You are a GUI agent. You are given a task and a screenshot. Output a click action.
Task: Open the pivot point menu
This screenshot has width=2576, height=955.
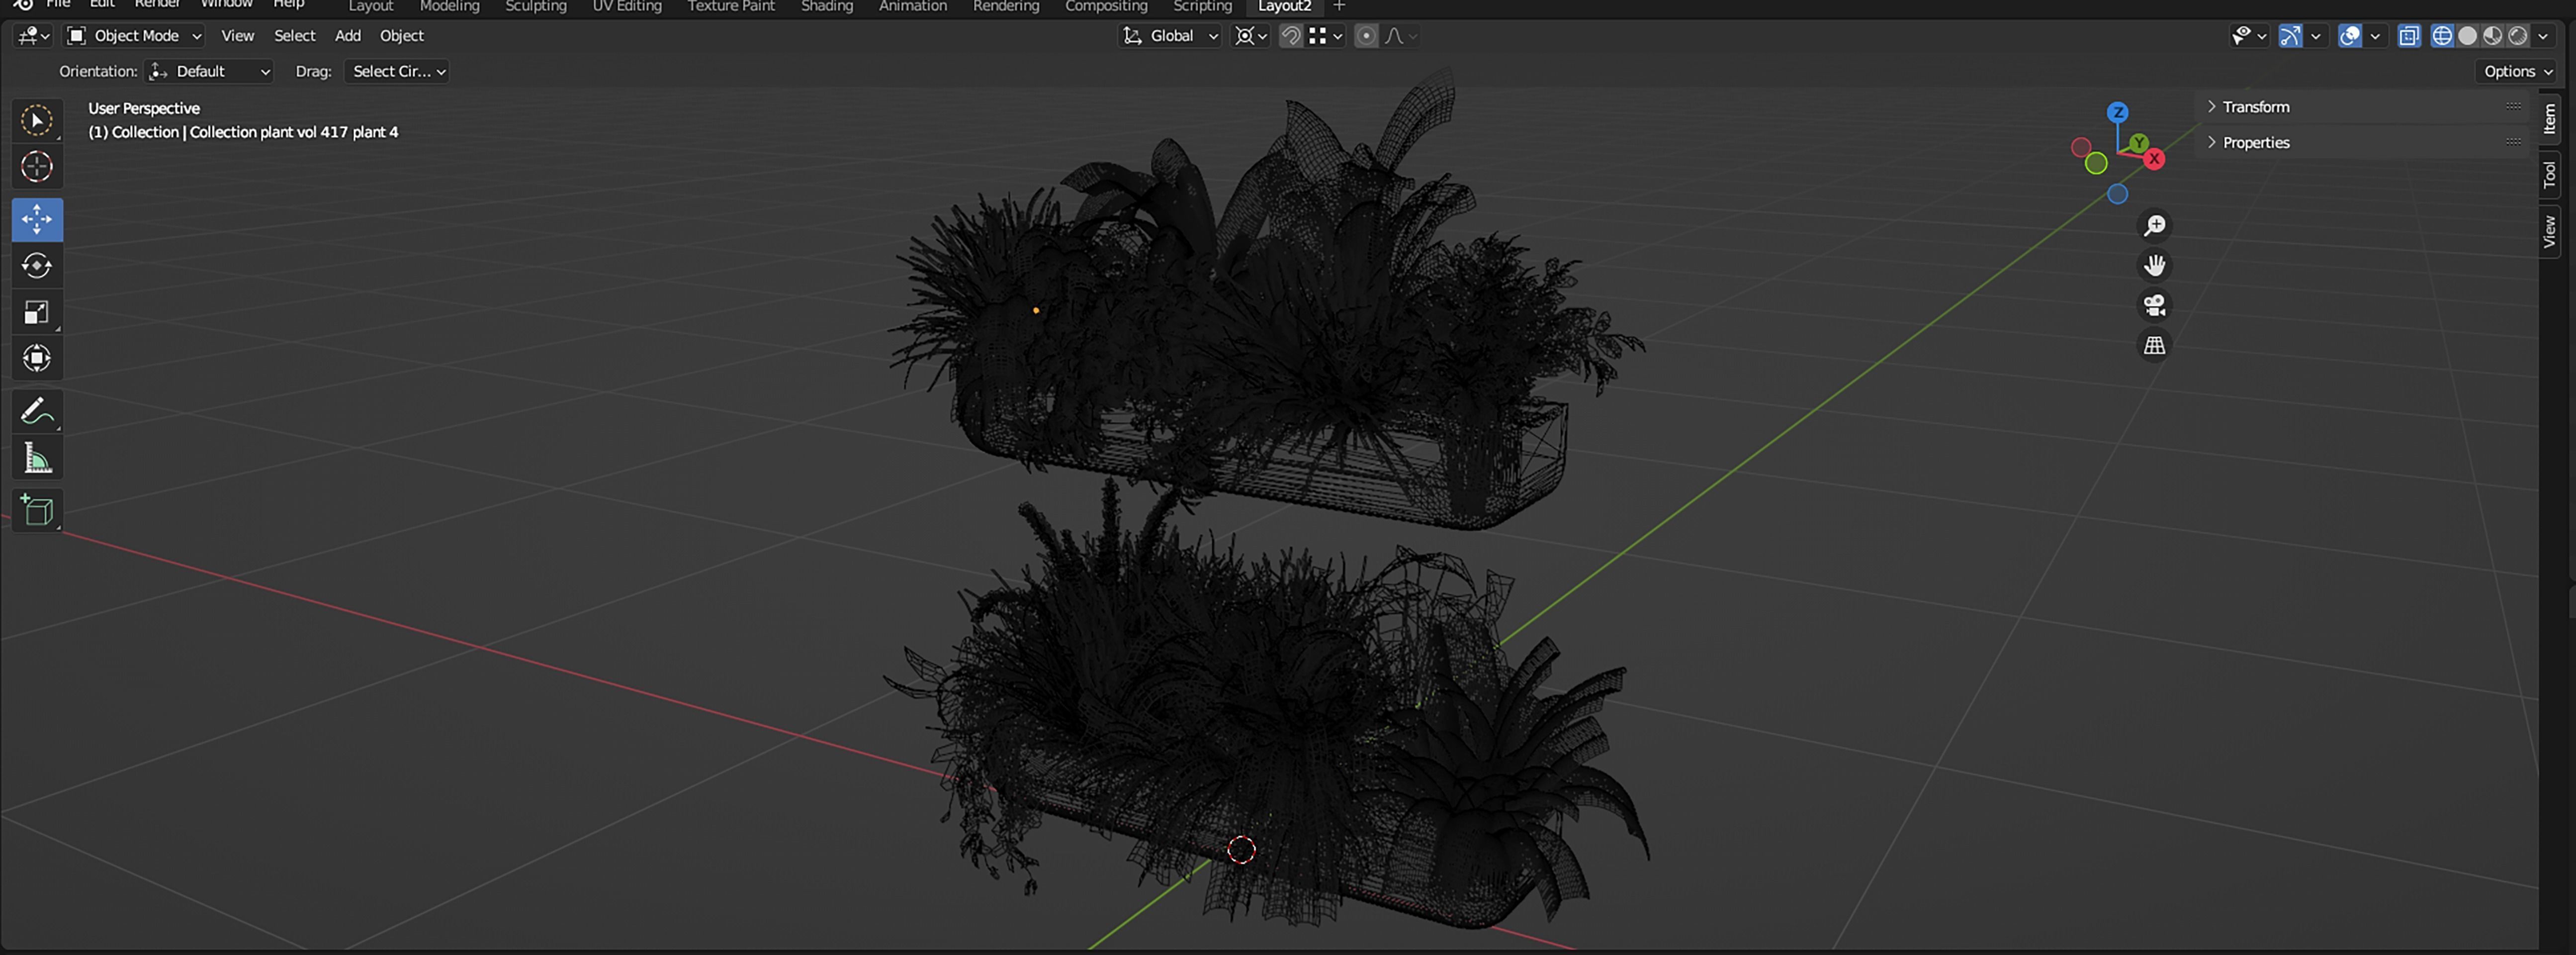1250,36
